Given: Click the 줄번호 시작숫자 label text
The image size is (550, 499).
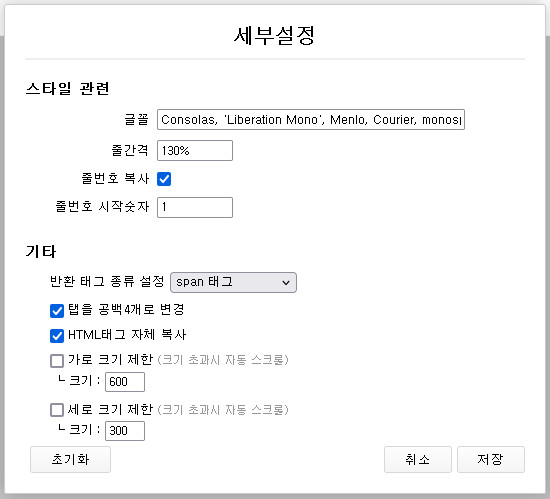Looking at the screenshot, I should 102,206.
